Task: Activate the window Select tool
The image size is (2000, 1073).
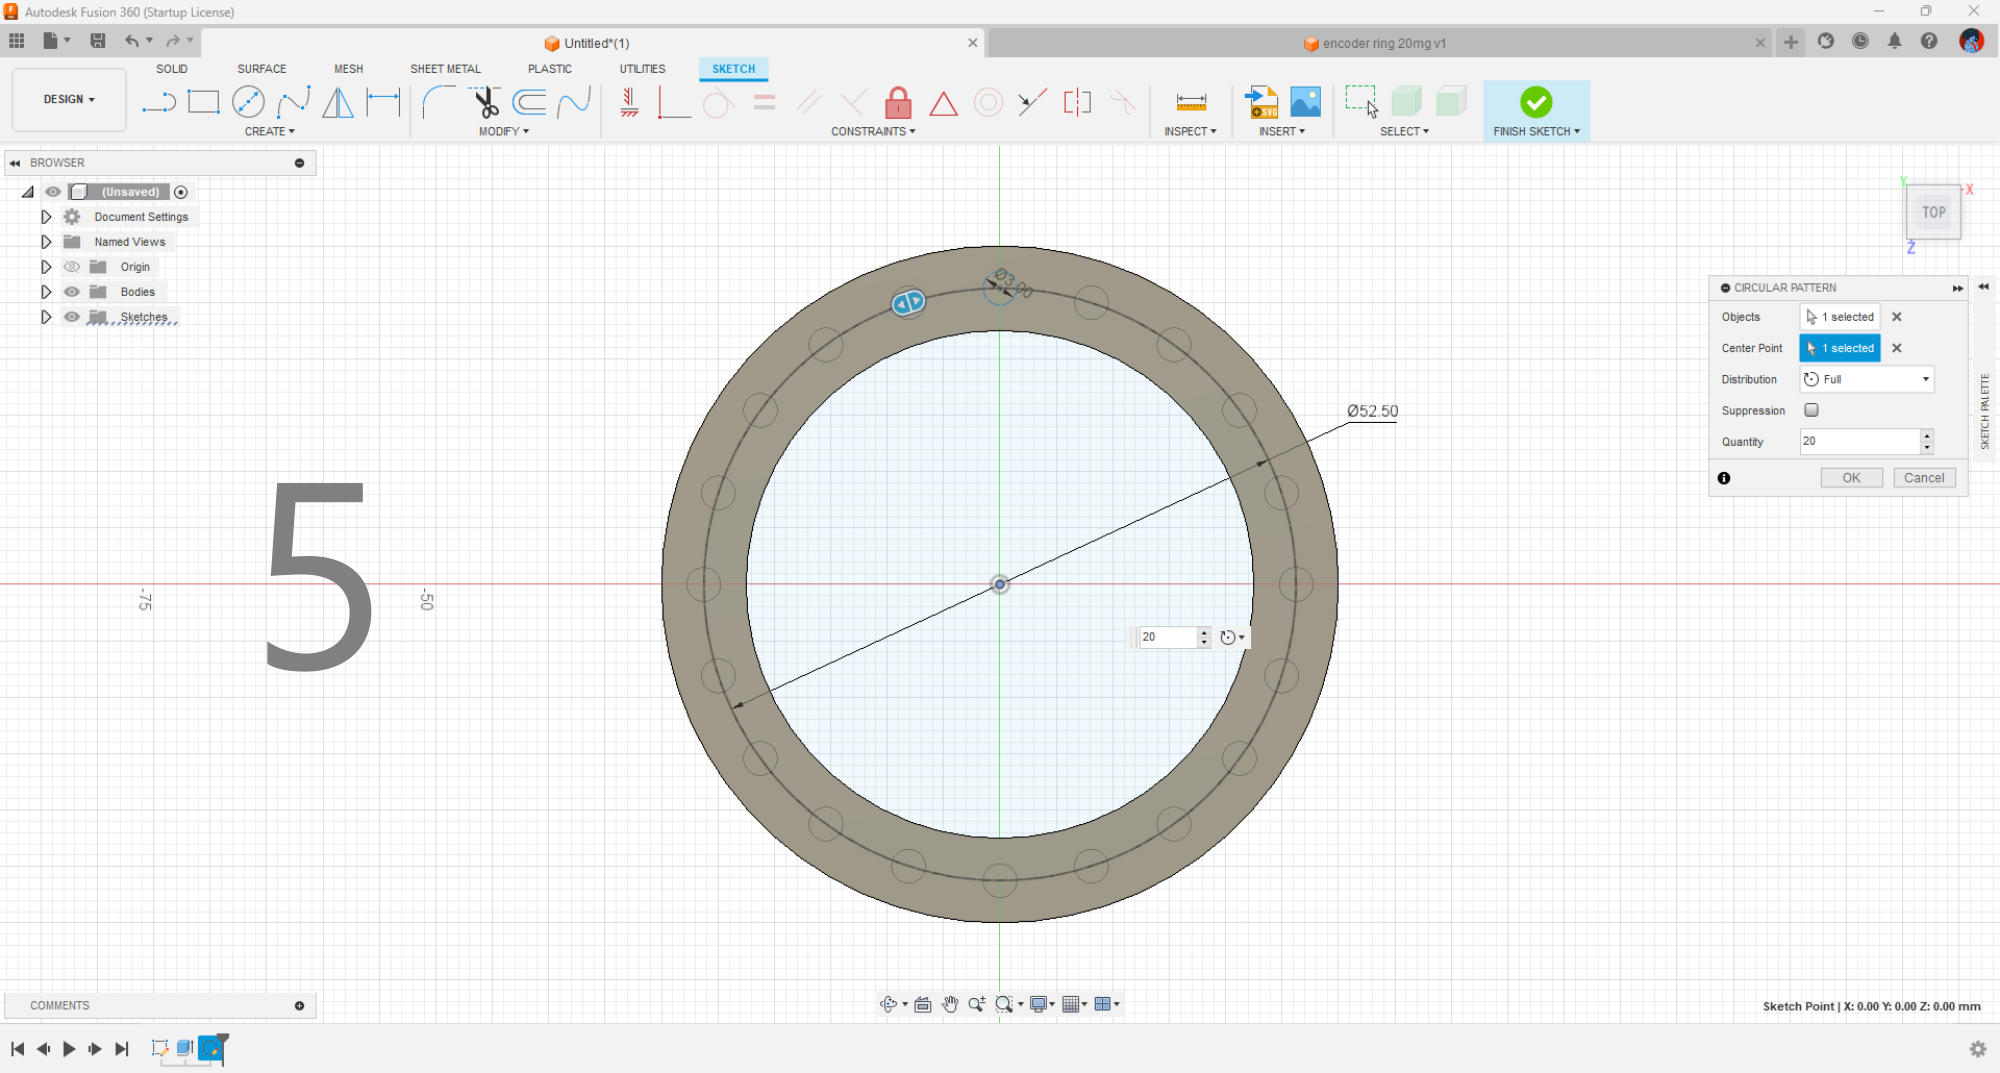Action: tap(1361, 102)
